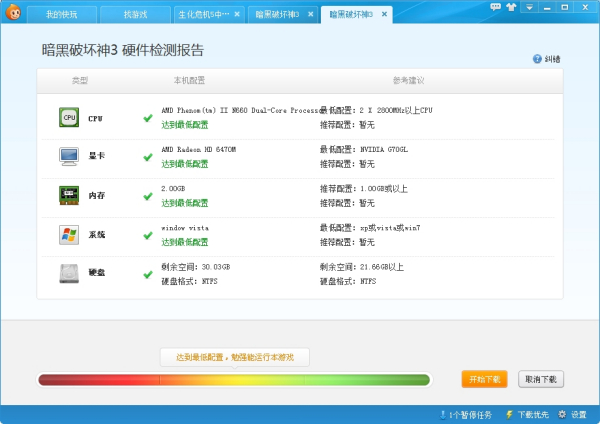The image size is (600, 424).
Task: Click the 纠错 link
Action: (x=552, y=59)
